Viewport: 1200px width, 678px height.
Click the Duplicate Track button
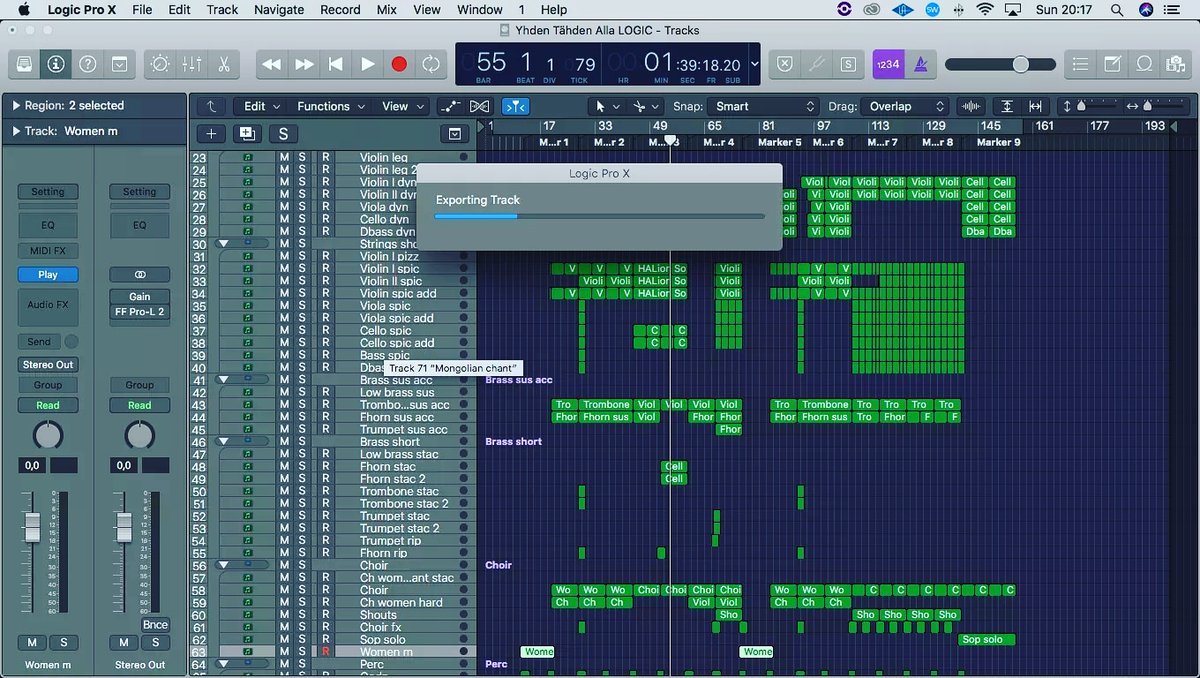click(246, 134)
